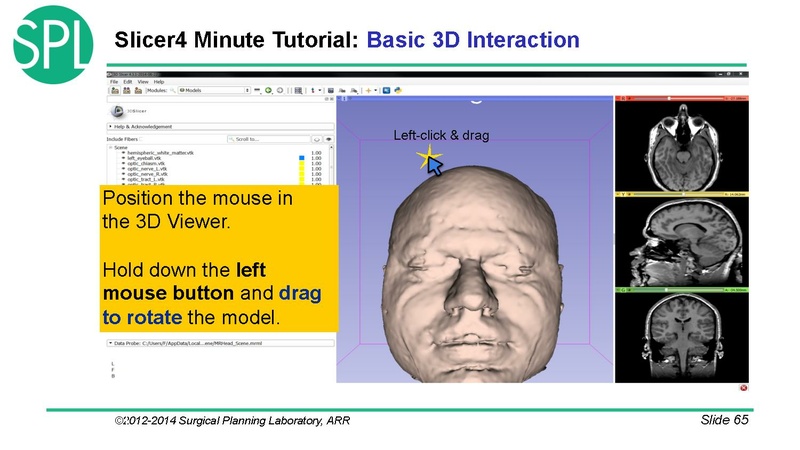Click the hide-all models button beside Scroll to
Screen dimensions: 800x450
pyautogui.click(x=317, y=139)
